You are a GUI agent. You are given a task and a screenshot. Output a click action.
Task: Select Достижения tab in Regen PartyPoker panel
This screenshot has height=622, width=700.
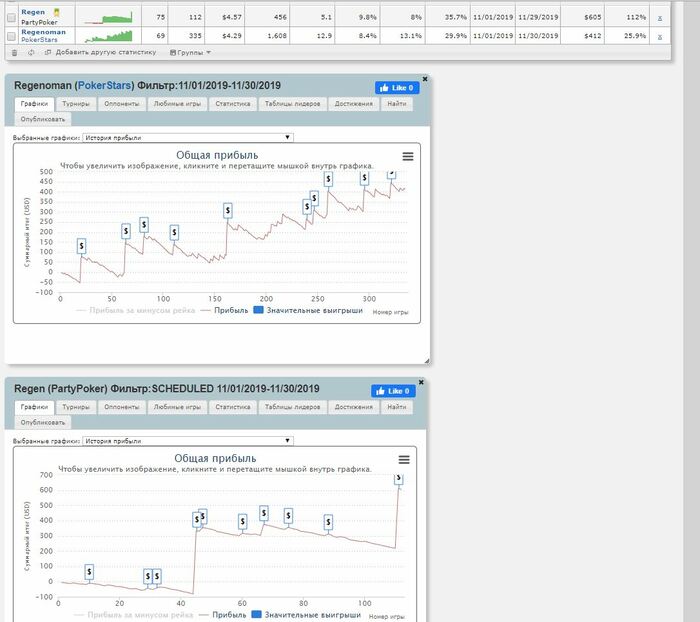354,407
